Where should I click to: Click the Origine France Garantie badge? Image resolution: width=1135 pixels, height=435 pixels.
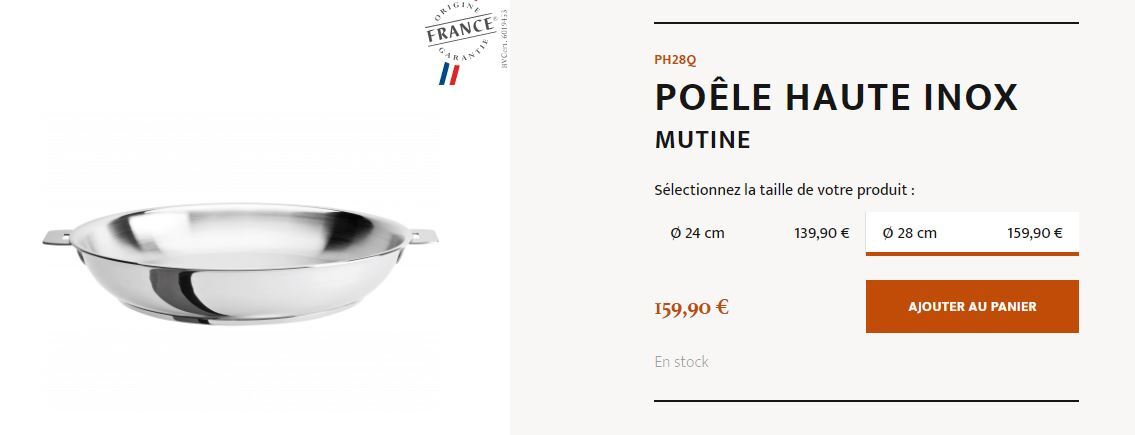pyautogui.click(x=459, y=32)
